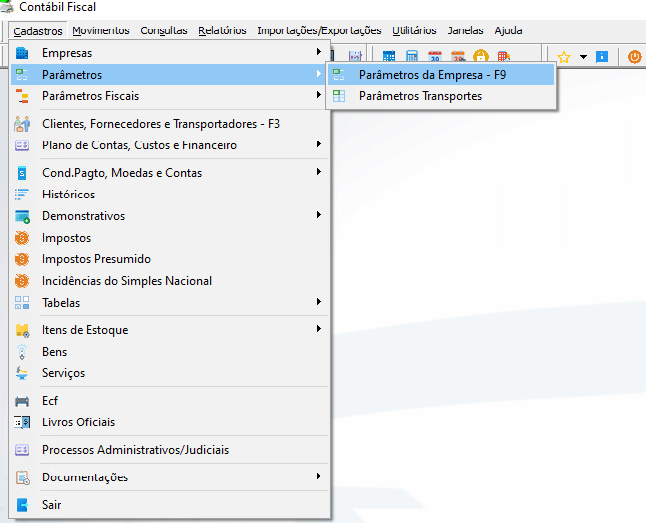Expand the Documentações submenu arrow
The height and width of the screenshot is (523, 646).
click(318, 476)
